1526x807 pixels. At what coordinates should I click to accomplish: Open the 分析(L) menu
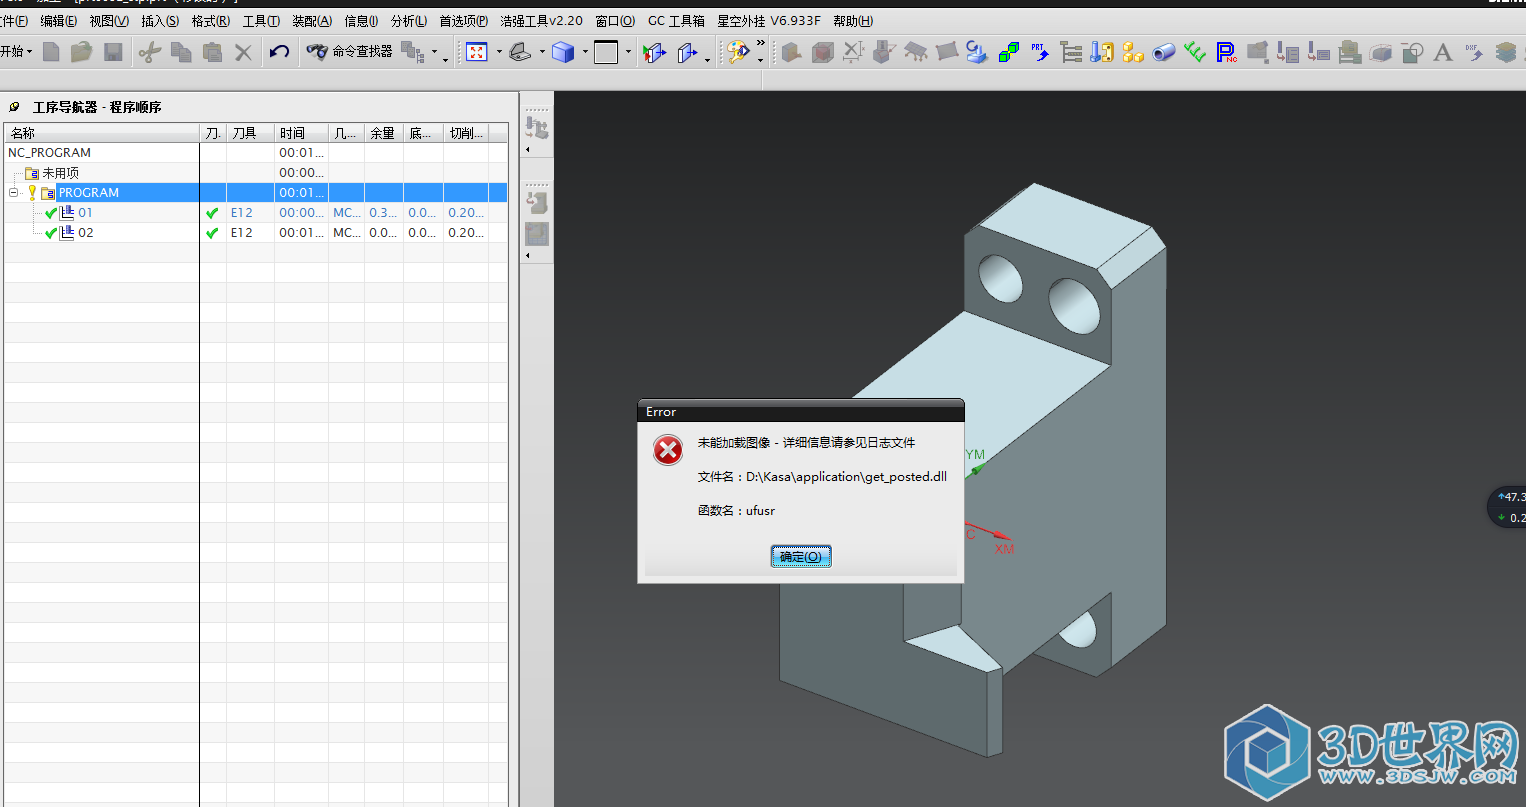click(409, 21)
